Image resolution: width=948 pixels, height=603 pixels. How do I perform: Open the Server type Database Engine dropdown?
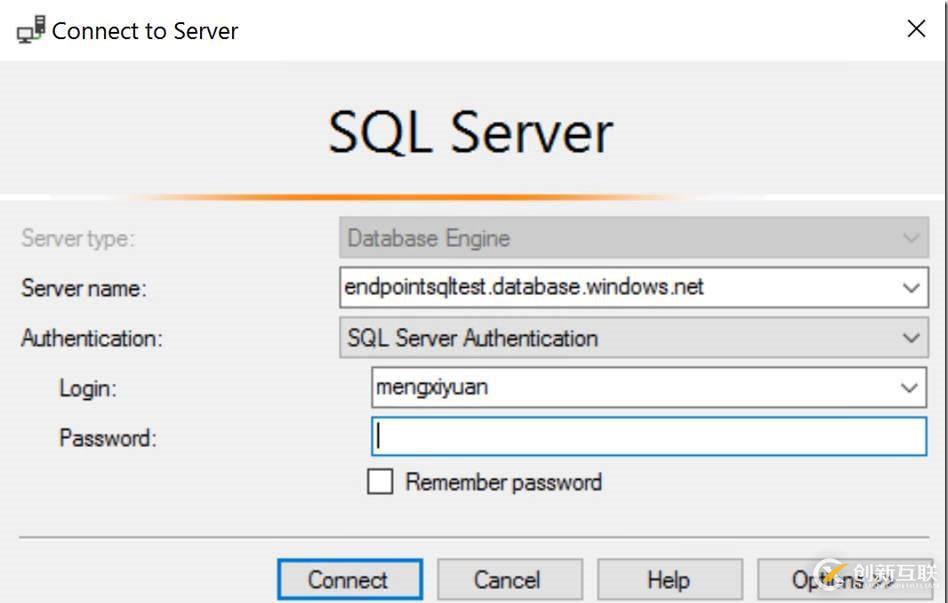coord(634,238)
